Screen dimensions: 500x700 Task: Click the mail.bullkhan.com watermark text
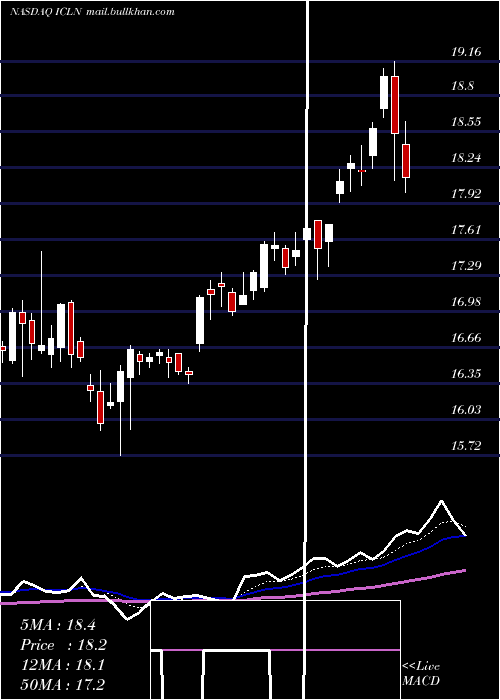click(x=130, y=12)
